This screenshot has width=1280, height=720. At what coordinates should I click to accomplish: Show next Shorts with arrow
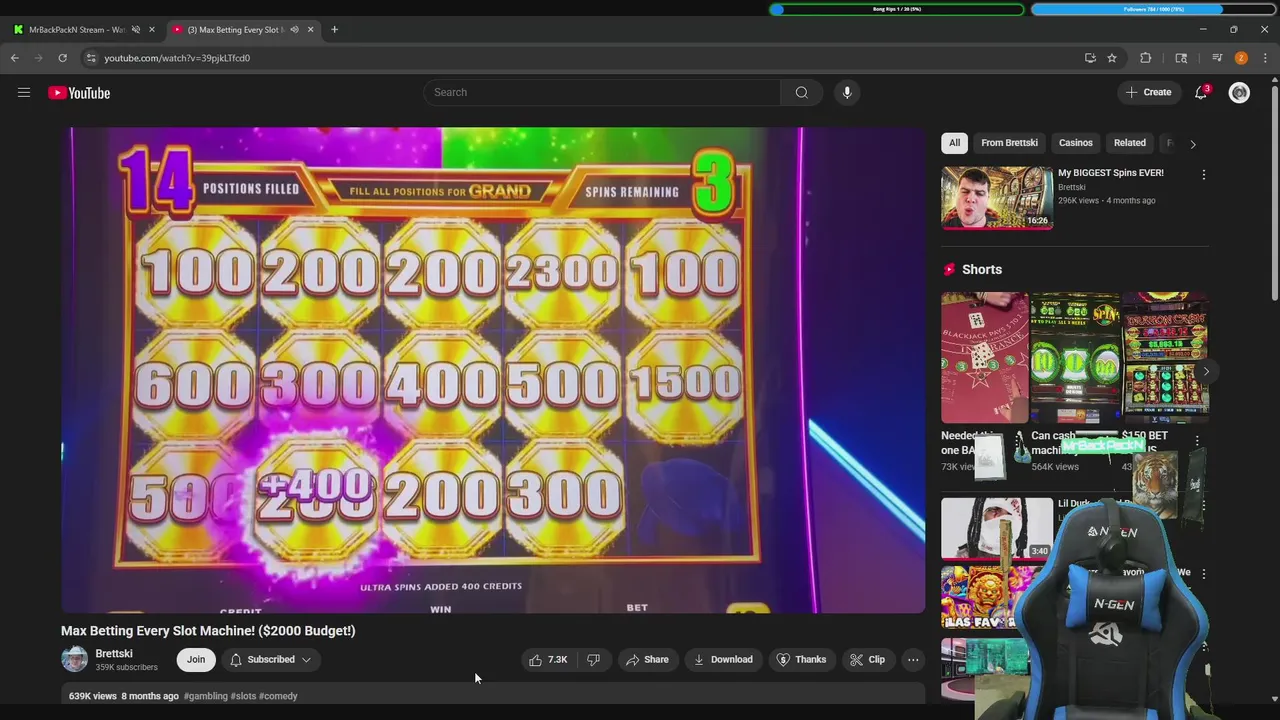click(x=1206, y=371)
